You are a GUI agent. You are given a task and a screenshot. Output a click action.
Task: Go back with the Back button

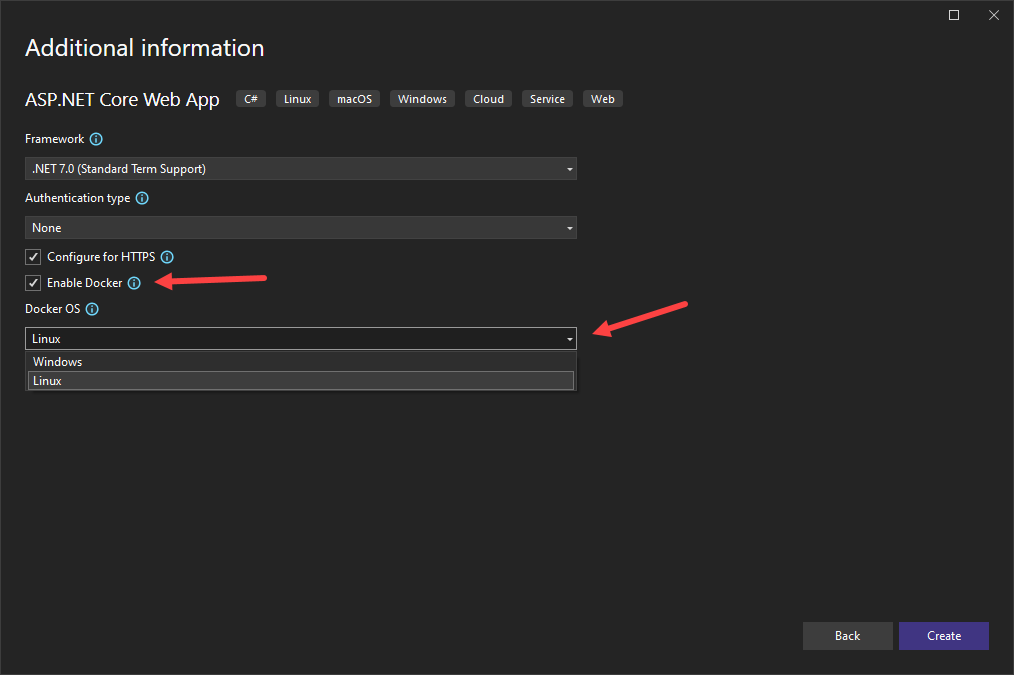tap(847, 636)
